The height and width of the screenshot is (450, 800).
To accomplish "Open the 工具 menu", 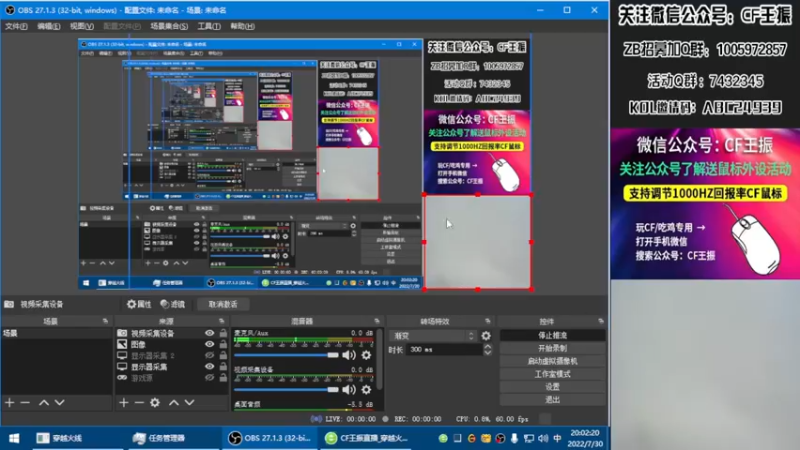I will (x=209, y=26).
